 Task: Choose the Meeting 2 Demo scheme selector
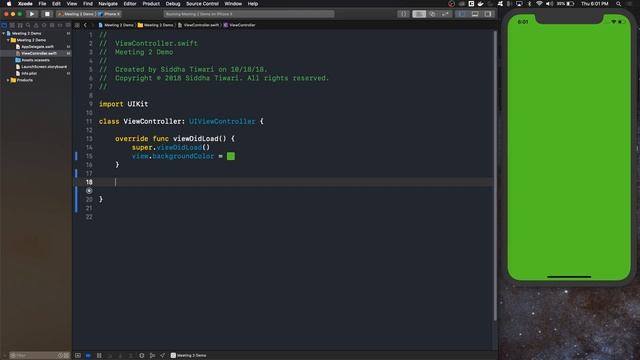(x=76, y=14)
